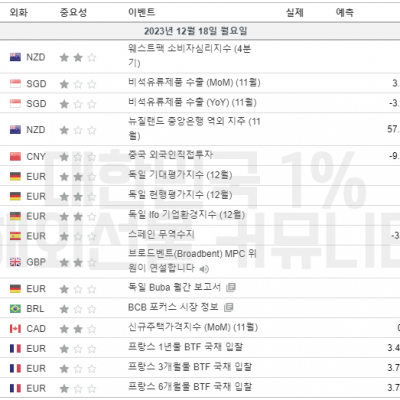Click the Singapore flag in the 비석유류제품 수출 (YoY) row
This screenshot has height=400, width=400.
(15, 103)
